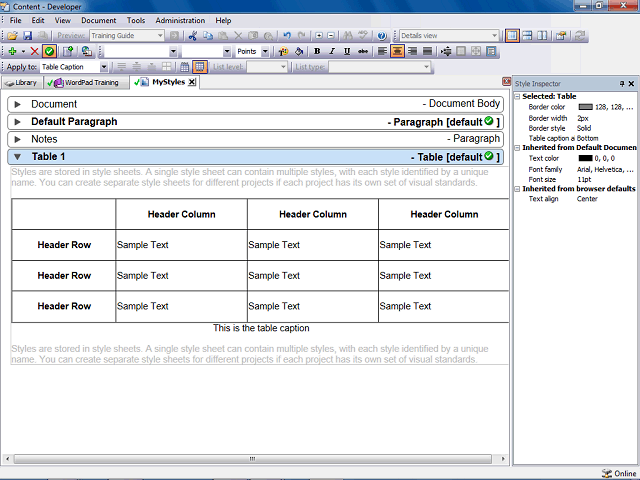The width and height of the screenshot is (640, 480).
Task: Toggle Italic formatting
Action: pos(332,51)
